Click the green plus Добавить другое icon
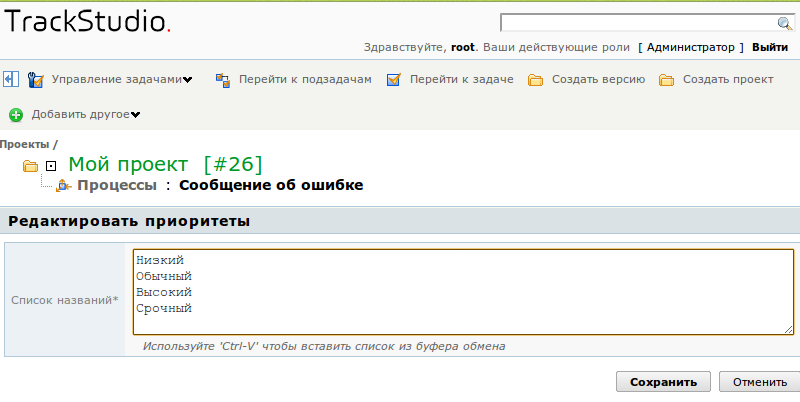This screenshot has width=800, height=402. tap(16, 115)
